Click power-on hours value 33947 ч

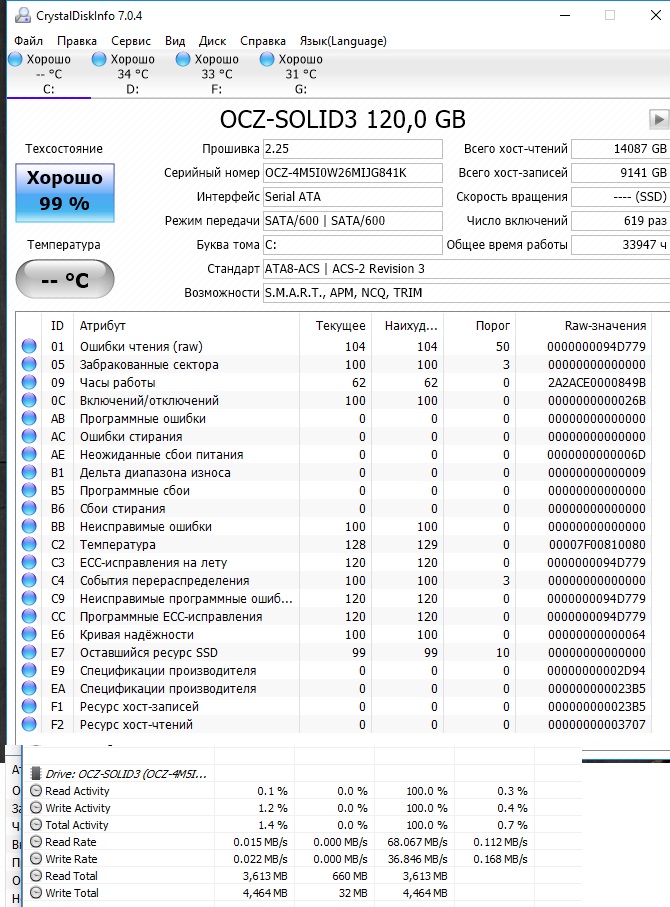(620, 245)
